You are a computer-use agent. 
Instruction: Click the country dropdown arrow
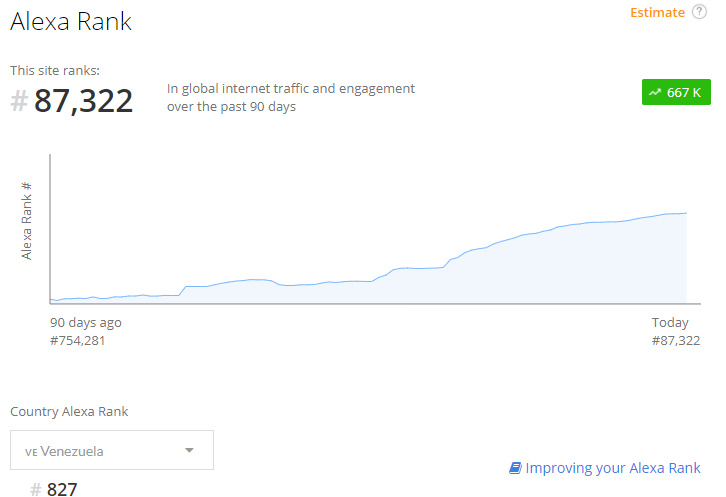tap(189, 450)
